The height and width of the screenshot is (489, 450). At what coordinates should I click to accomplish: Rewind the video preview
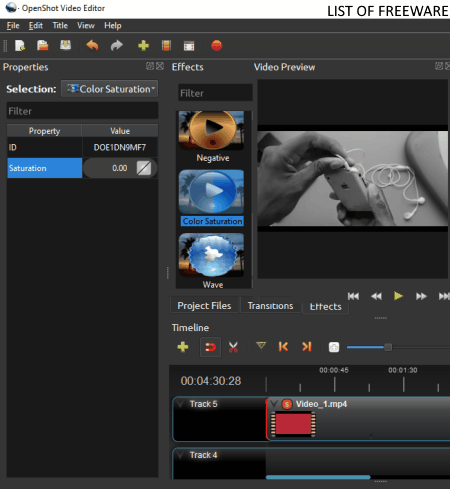coord(376,296)
